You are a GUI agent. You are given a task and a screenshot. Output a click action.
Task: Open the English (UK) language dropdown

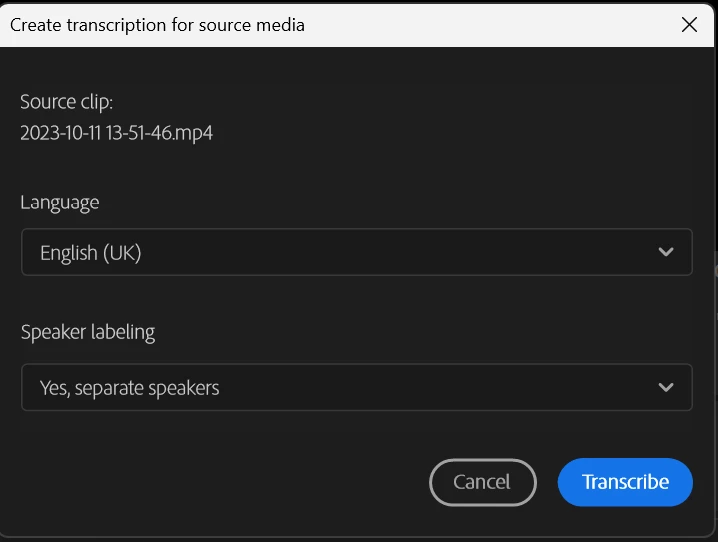click(357, 252)
